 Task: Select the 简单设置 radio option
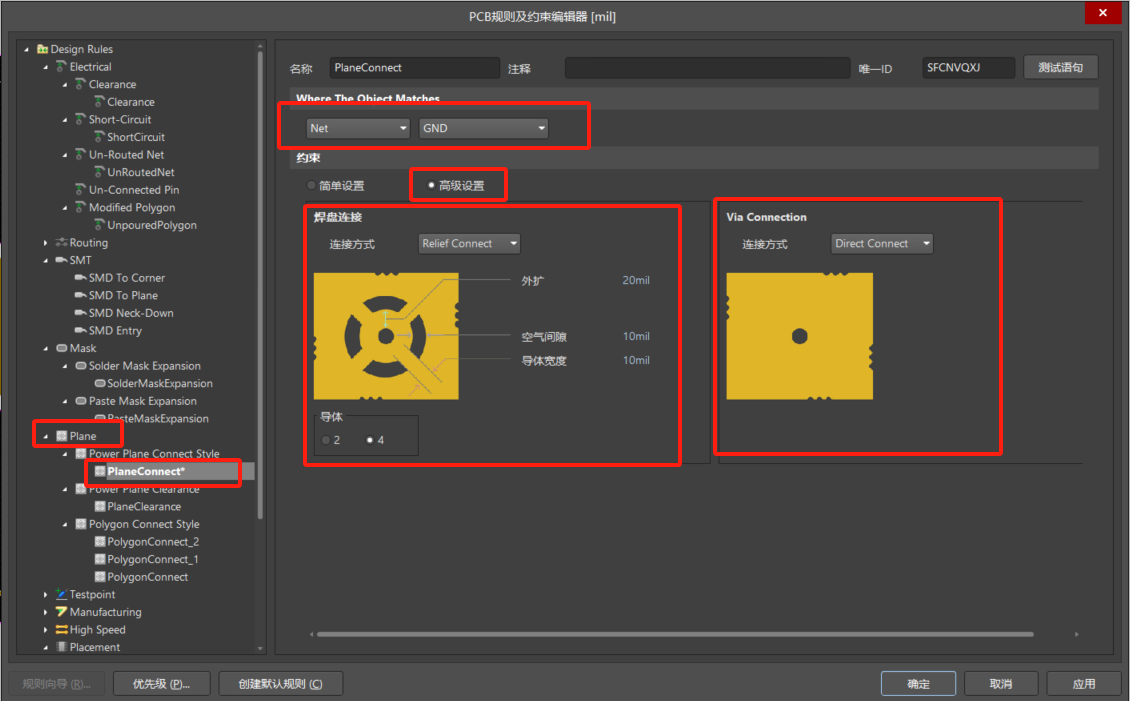pos(312,186)
